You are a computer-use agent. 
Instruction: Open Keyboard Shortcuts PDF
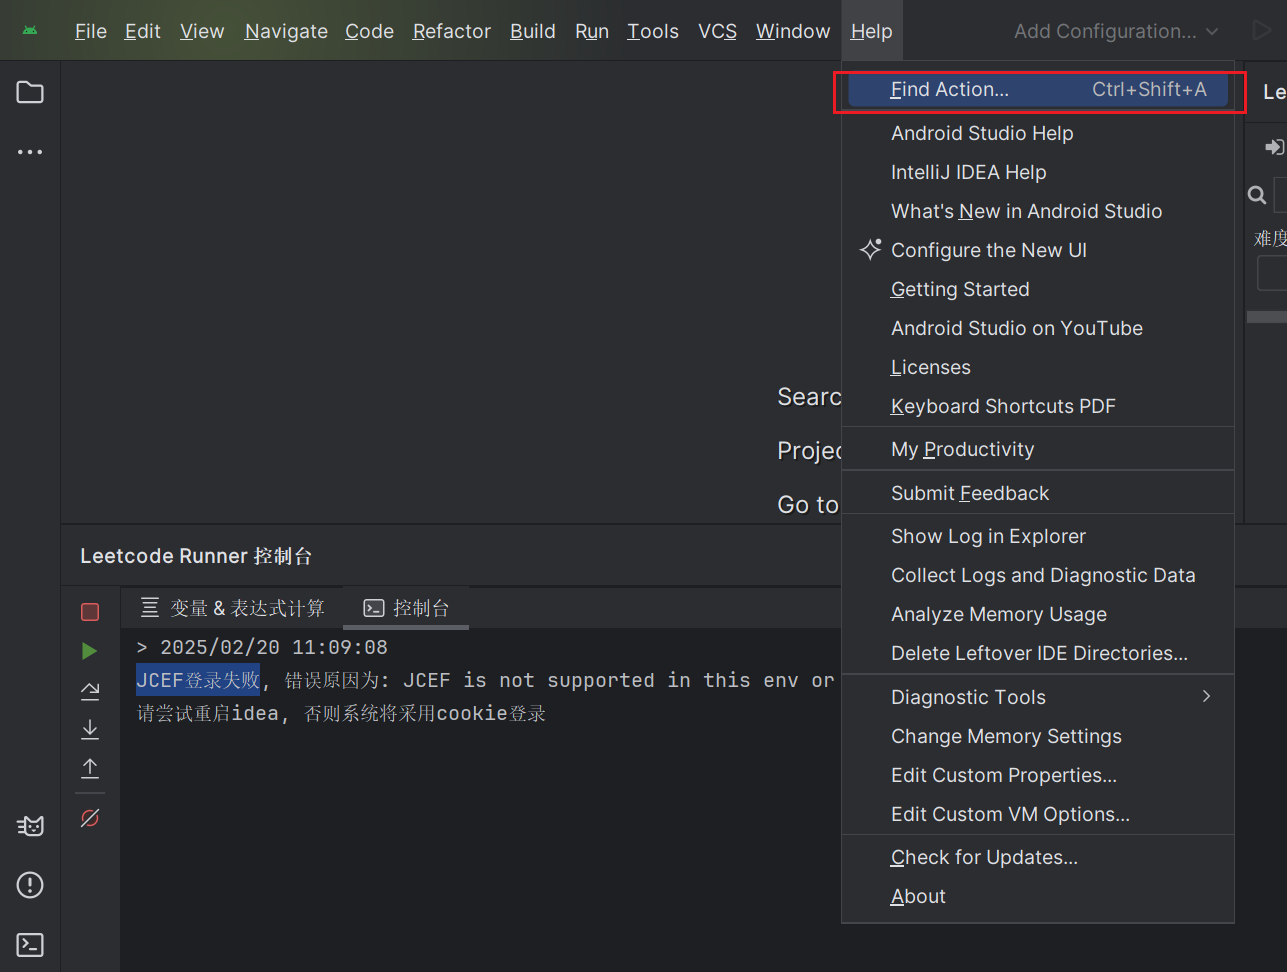pyautogui.click(x=1038, y=406)
